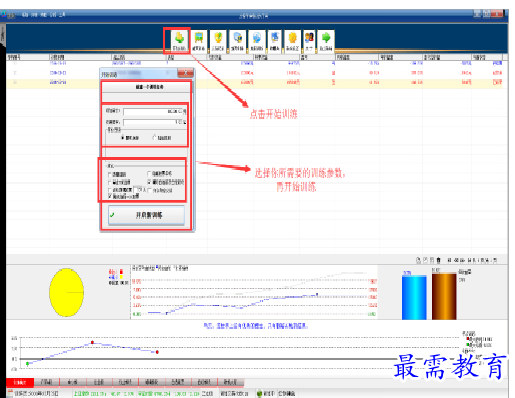Untick the checked checkbox in the left options column
515x398 pixels.
[x=110, y=196]
